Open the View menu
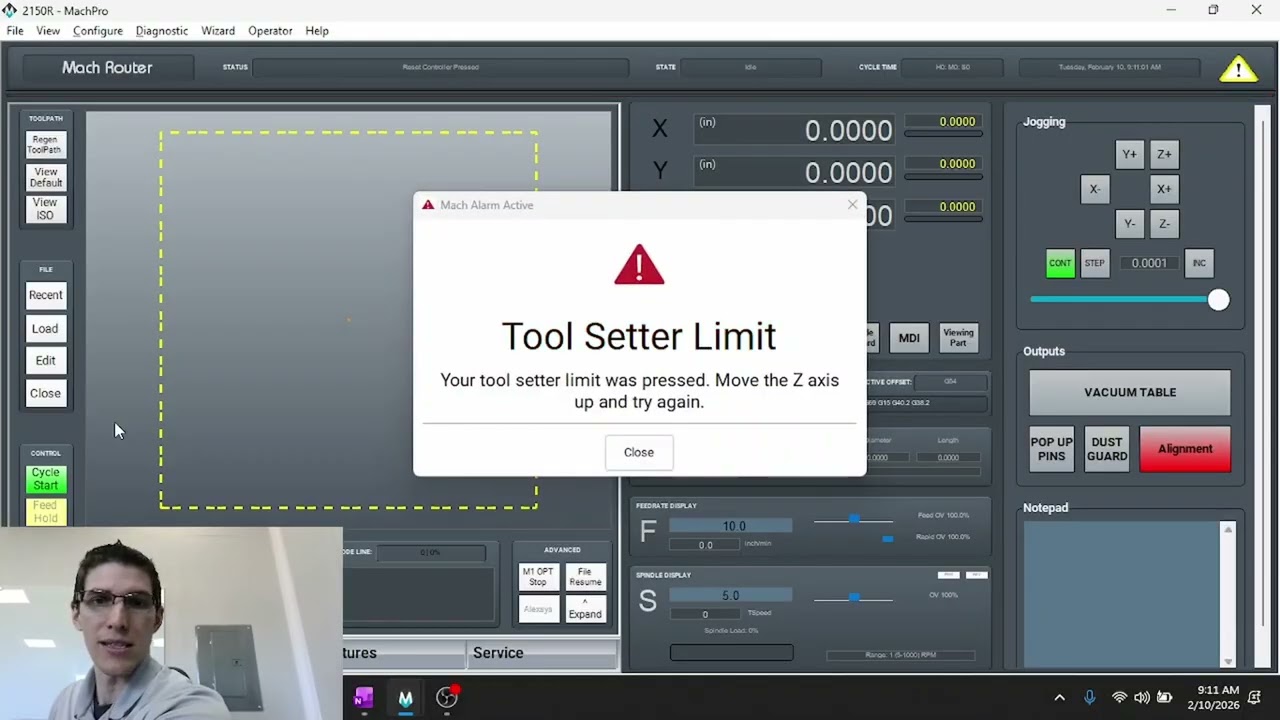The image size is (1280, 720). [48, 31]
